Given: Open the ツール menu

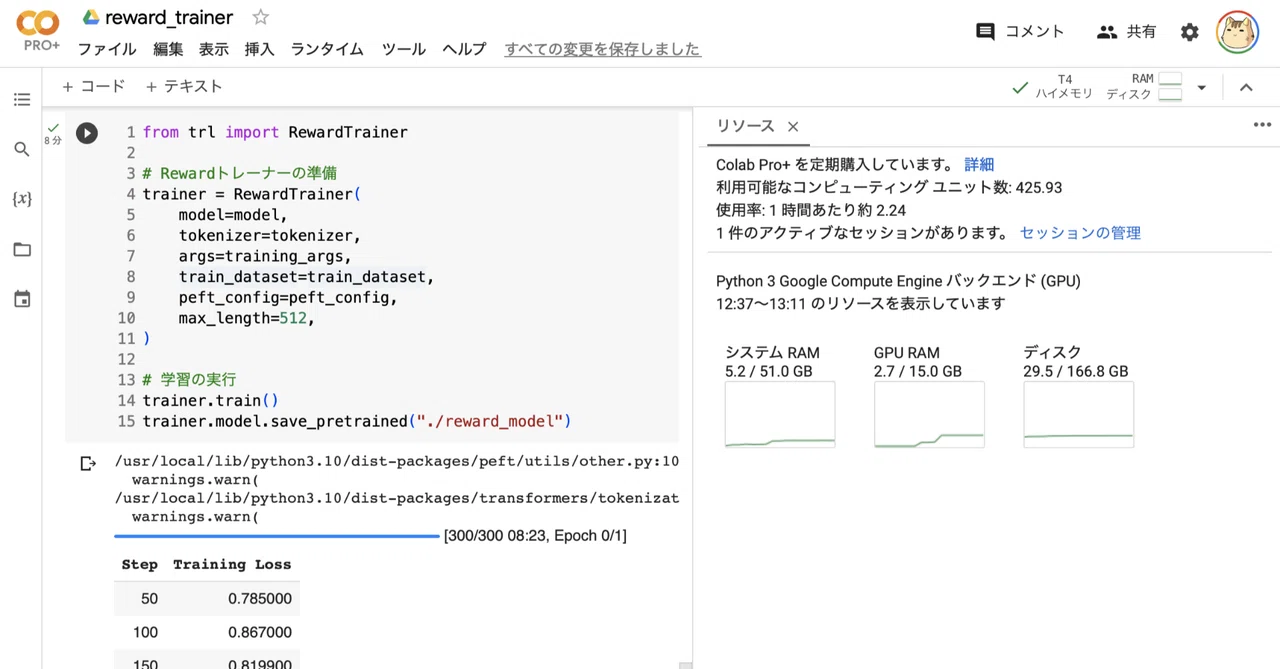Looking at the screenshot, I should coord(404,49).
